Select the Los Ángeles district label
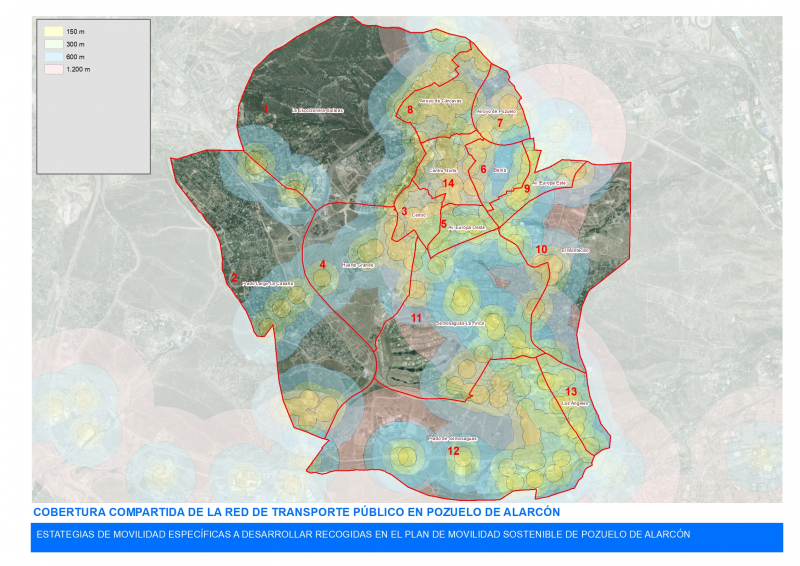 point(575,403)
